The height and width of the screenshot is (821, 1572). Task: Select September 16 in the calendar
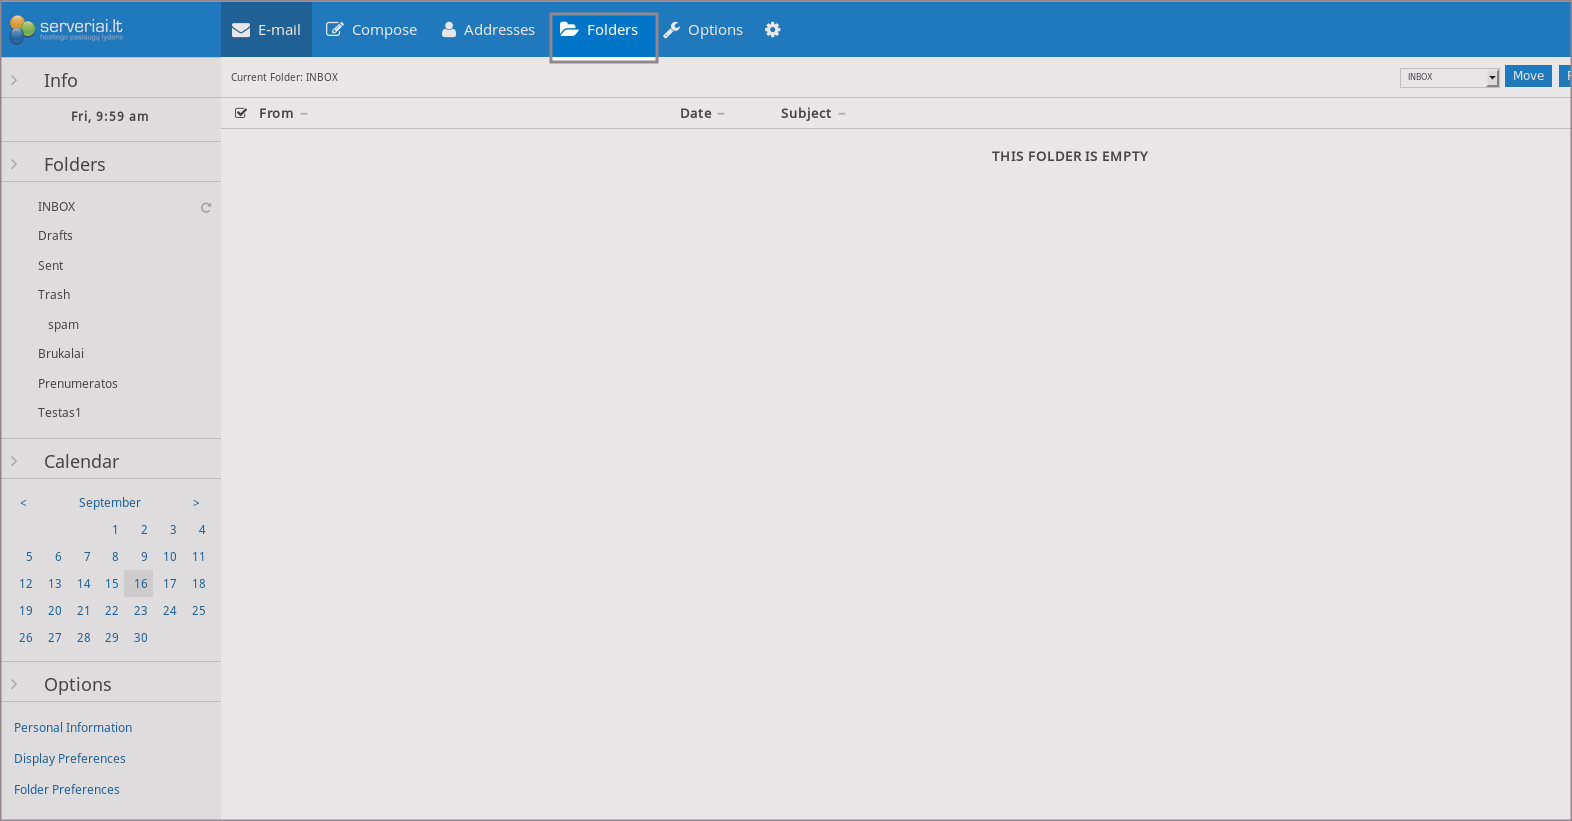click(140, 584)
